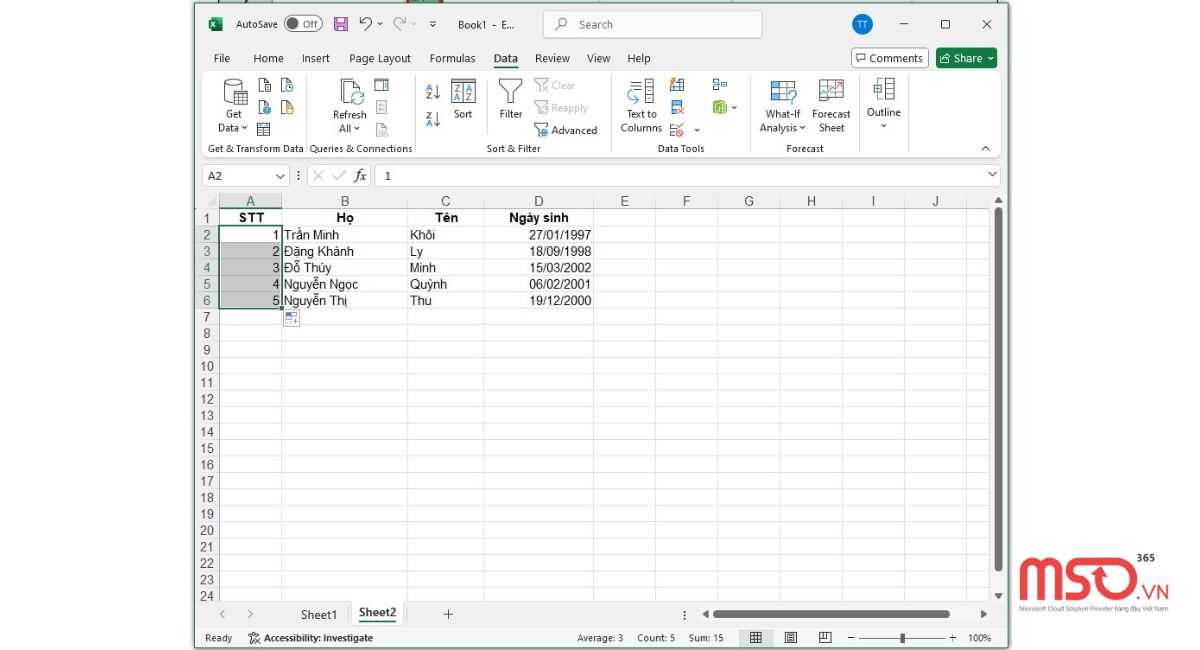
Task: Toggle AutoSave switch
Action: [303, 24]
